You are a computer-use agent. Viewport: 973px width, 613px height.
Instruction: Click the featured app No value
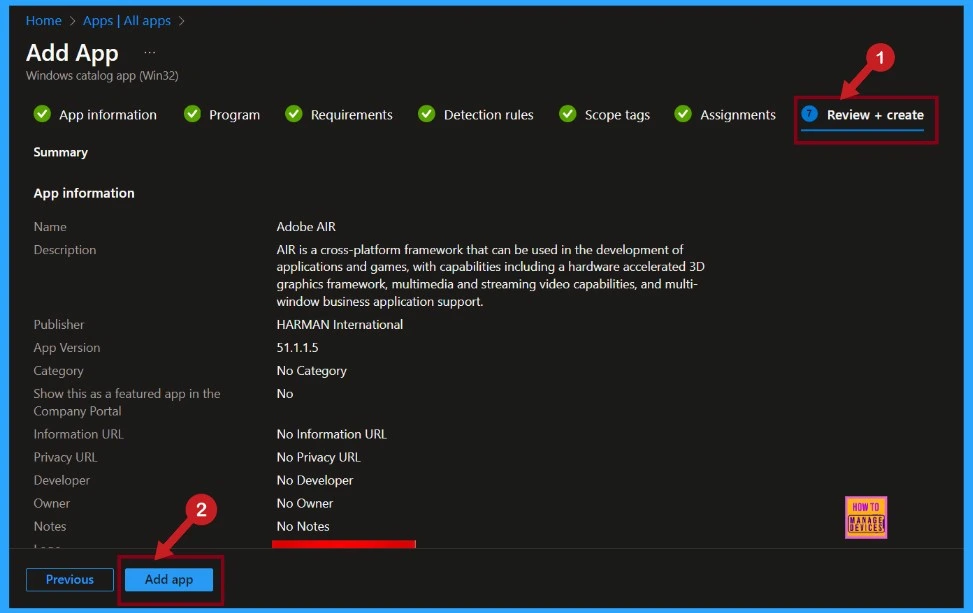tap(285, 393)
